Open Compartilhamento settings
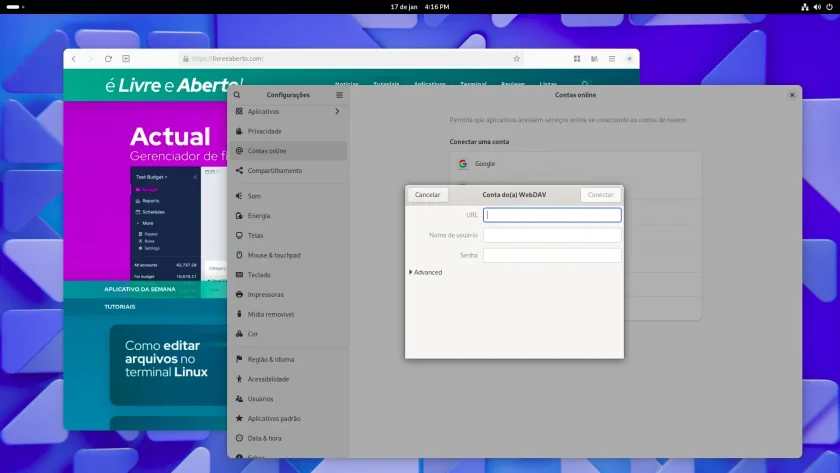 (288, 171)
